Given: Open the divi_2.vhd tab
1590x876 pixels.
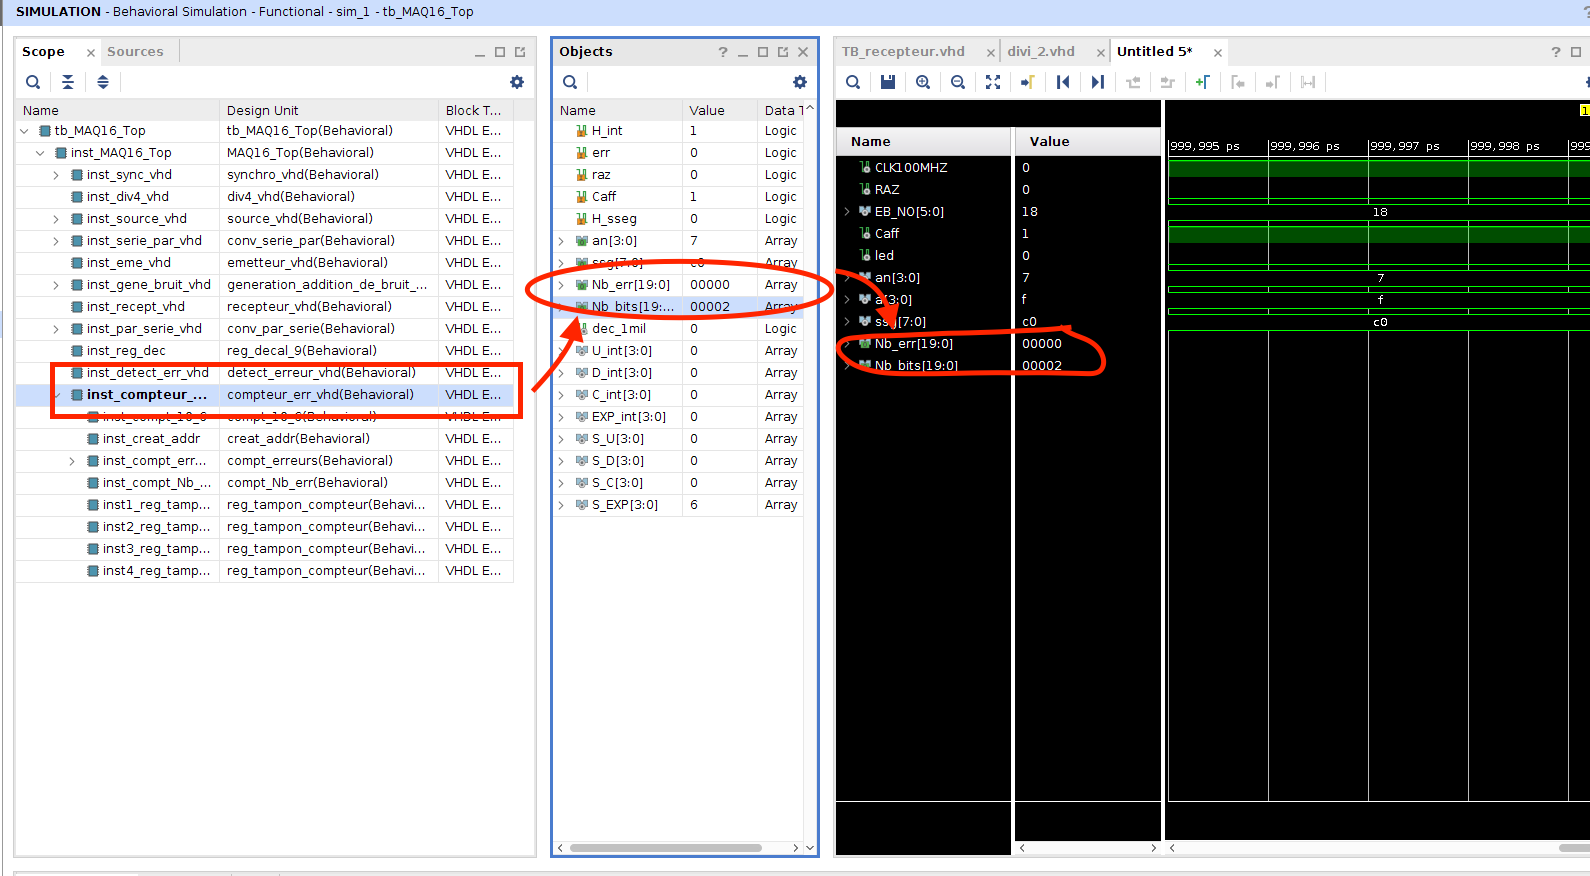Looking at the screenshot, I should [x=1041, y=52].
